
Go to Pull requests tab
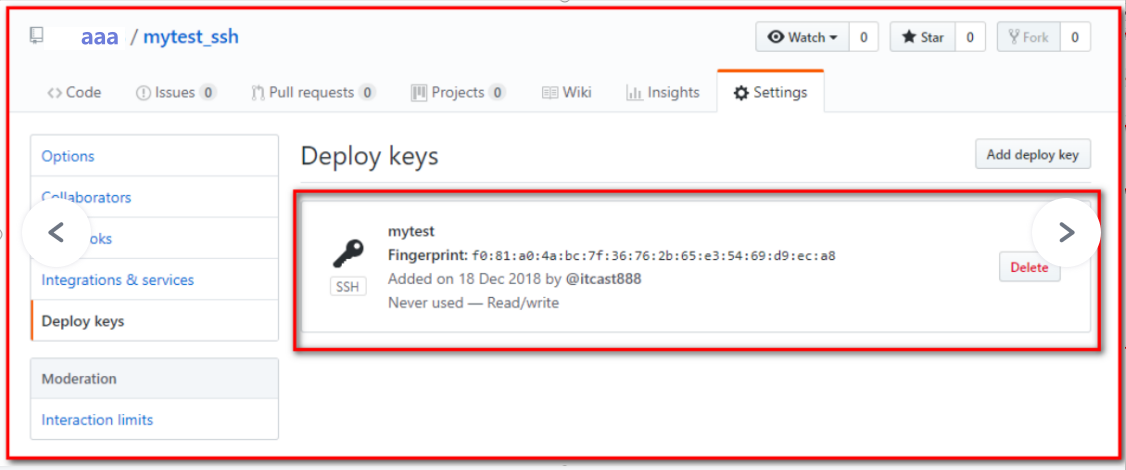[313, 92]
